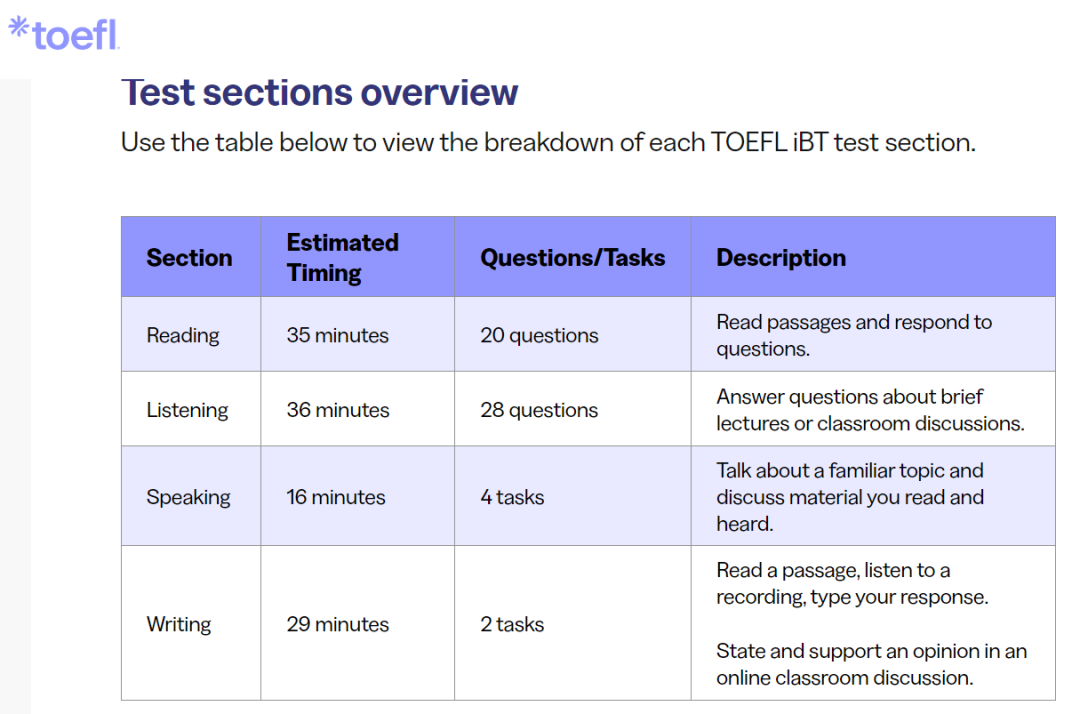Select the Test sections overview heading
This screenshot has height=714, width=1080.
pos(320,92)
